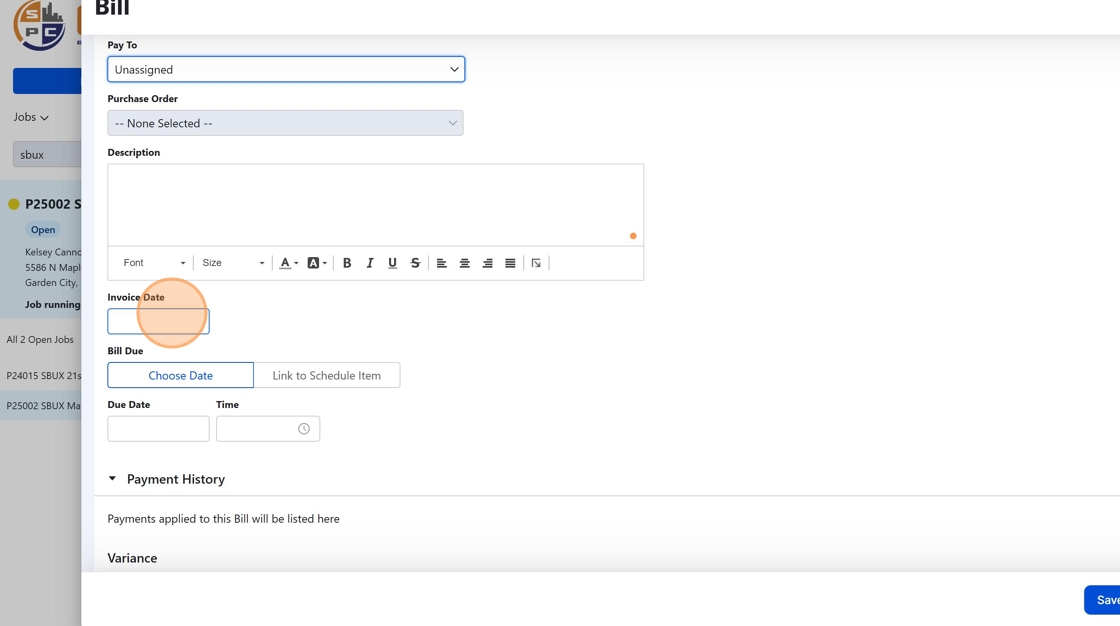This screenshot has width=1120, height=626.
Task: Toggle italic text formatting
Action: click(370, 263)
